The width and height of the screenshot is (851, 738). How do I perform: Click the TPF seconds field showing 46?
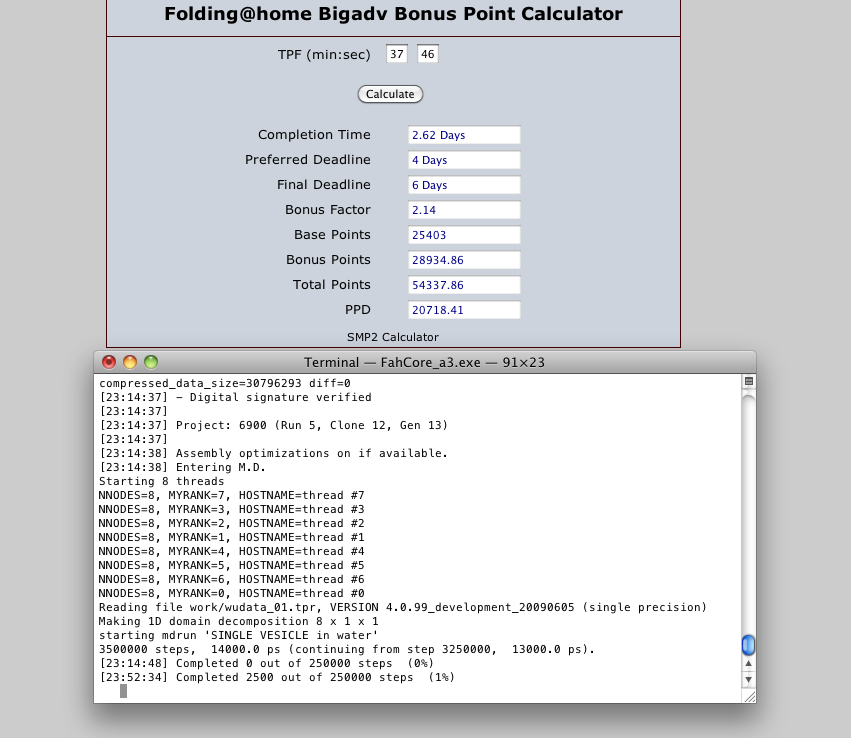428,54
